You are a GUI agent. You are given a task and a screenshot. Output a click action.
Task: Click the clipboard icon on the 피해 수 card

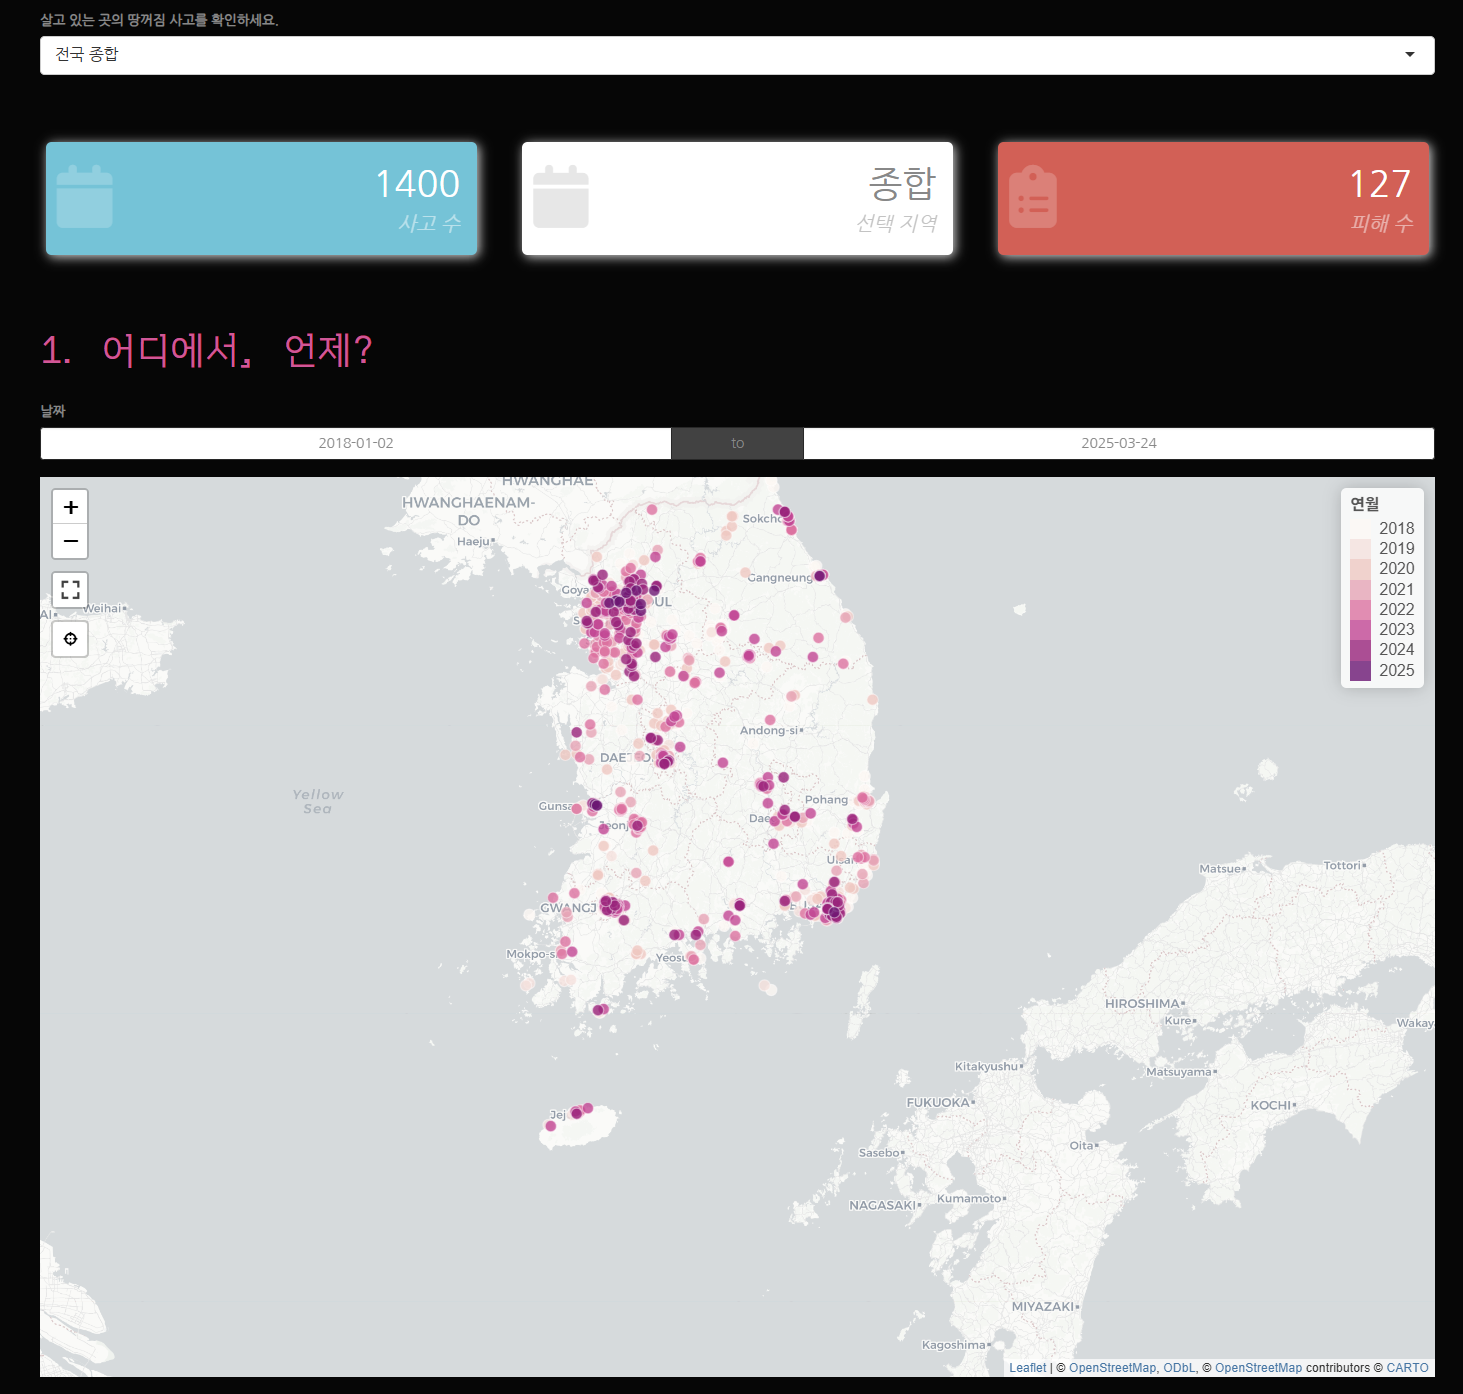pos(1034,197)
